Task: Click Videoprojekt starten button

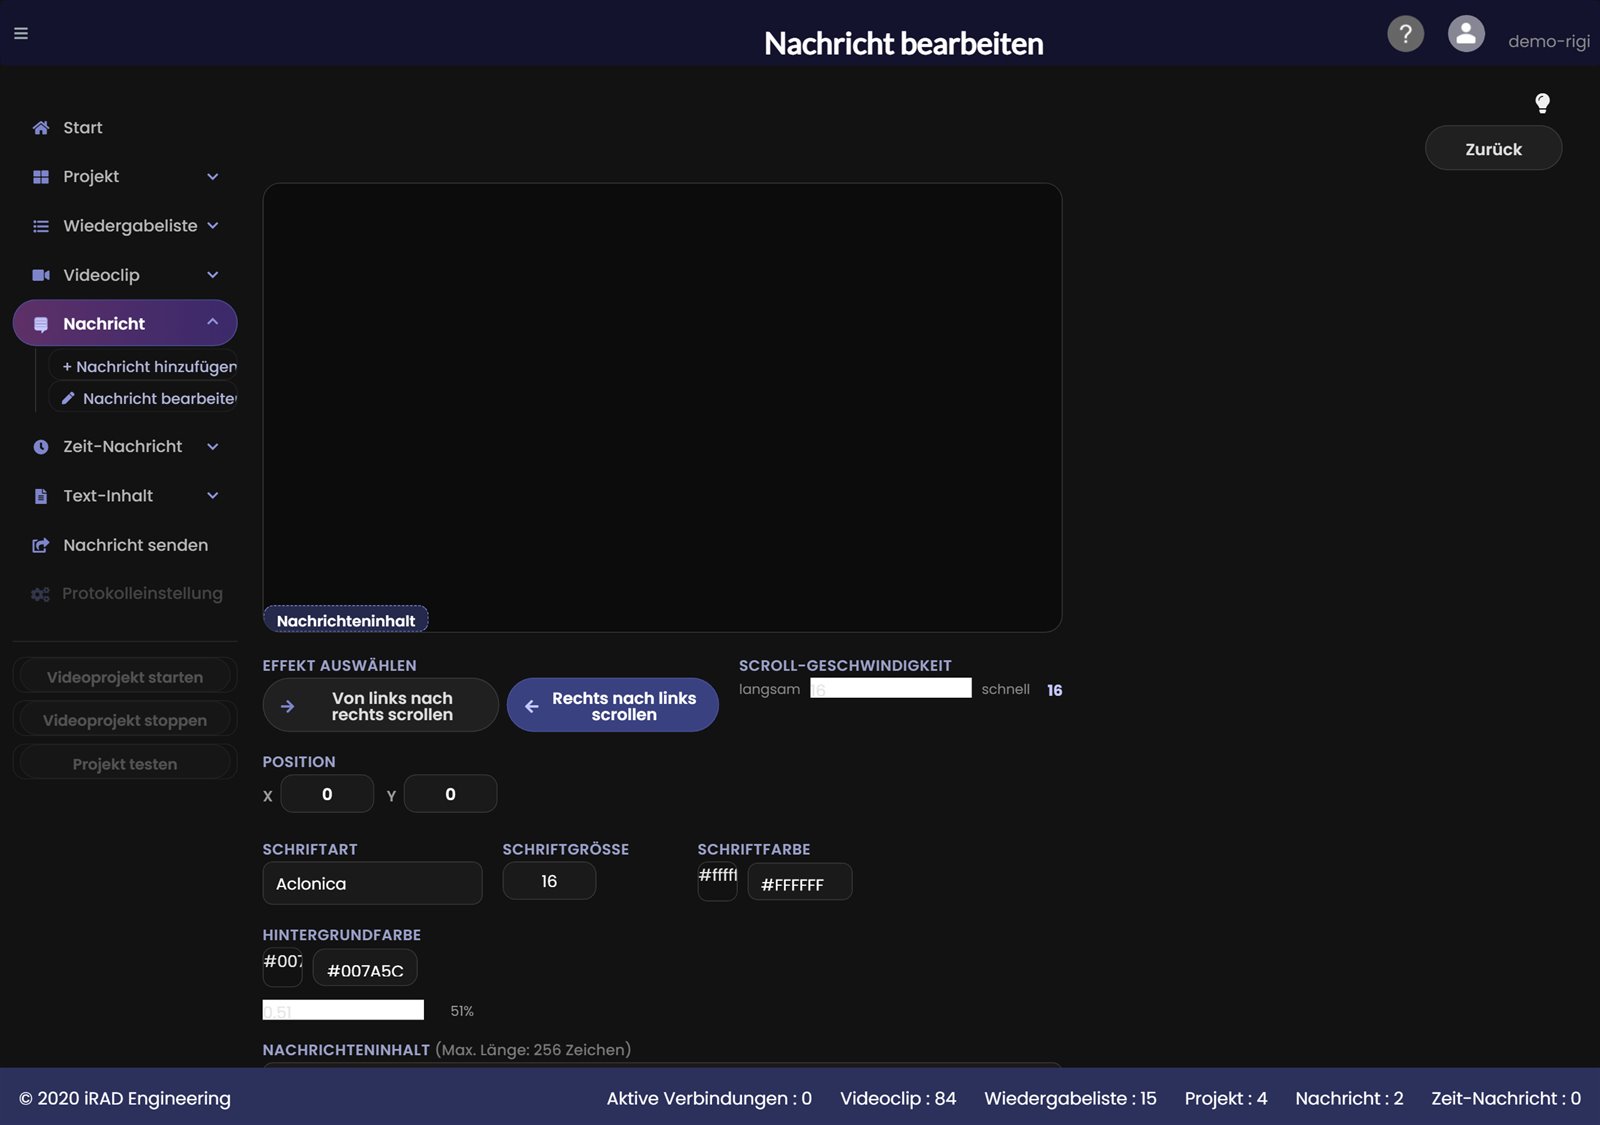Action: point(125,677)
